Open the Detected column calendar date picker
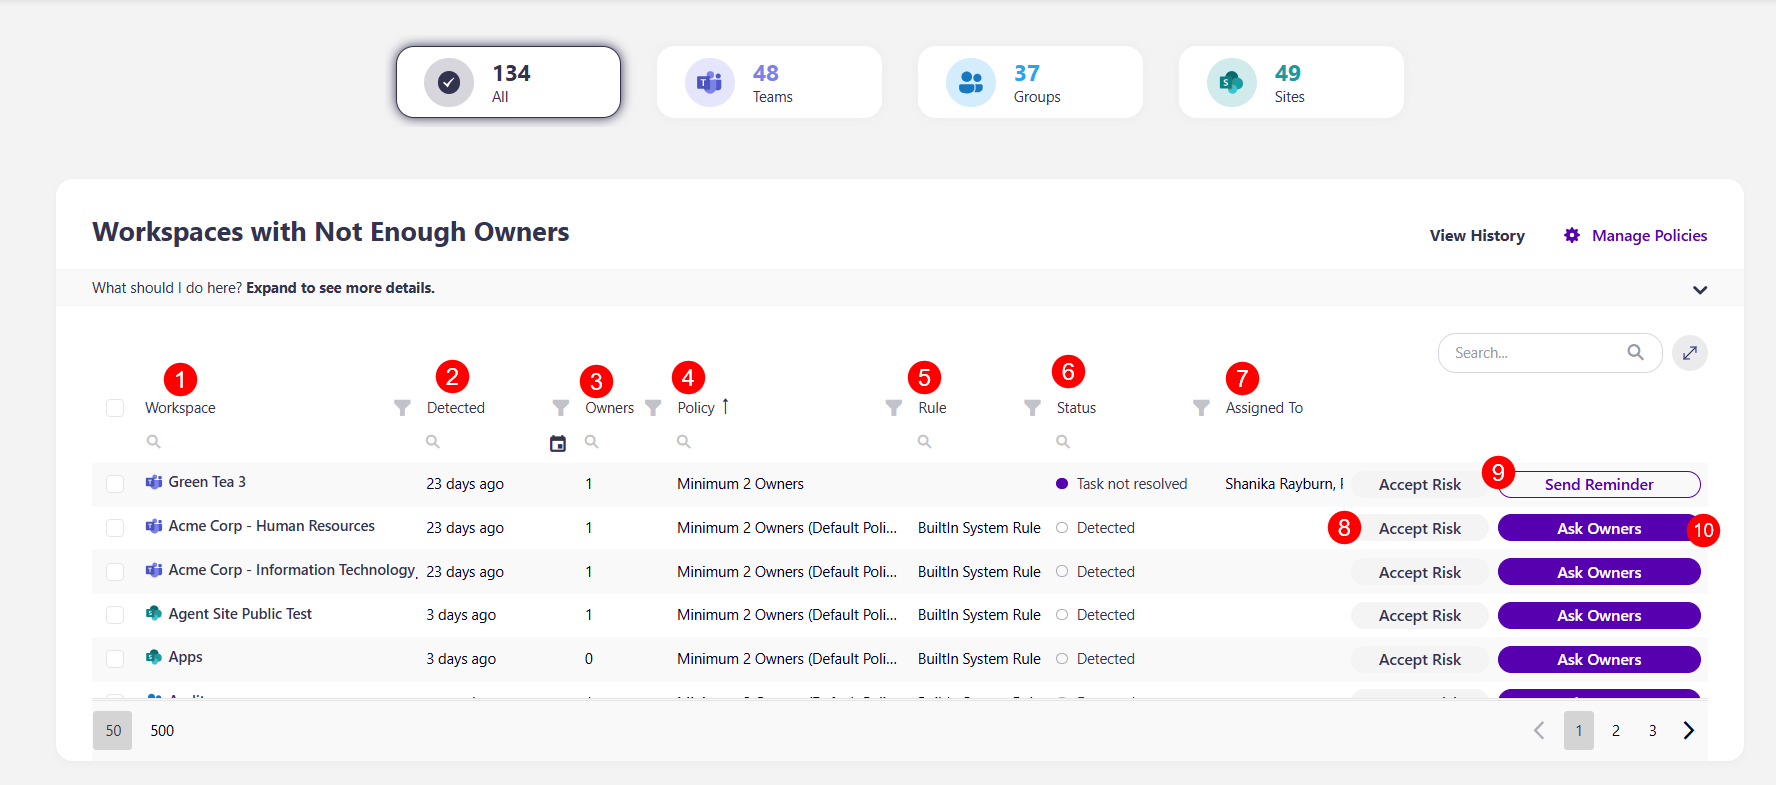 point(558,443)
